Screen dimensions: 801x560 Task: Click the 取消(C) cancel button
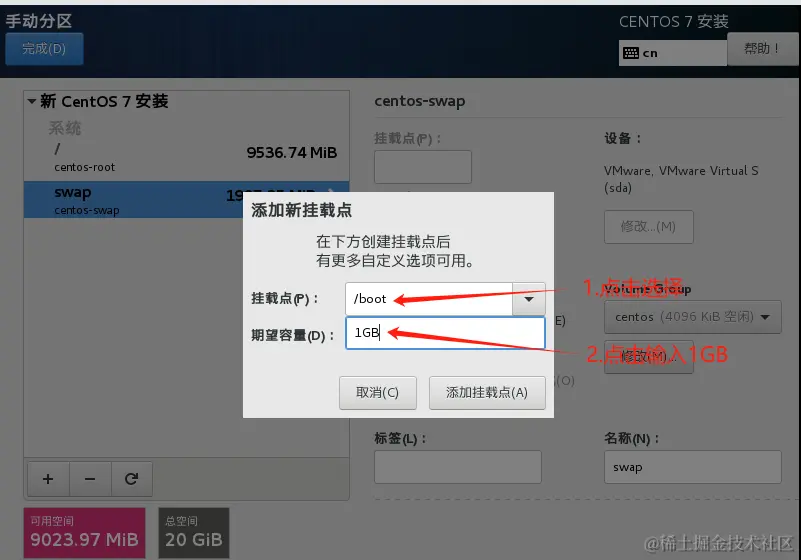pyautogui.click(x=378, y=392)
